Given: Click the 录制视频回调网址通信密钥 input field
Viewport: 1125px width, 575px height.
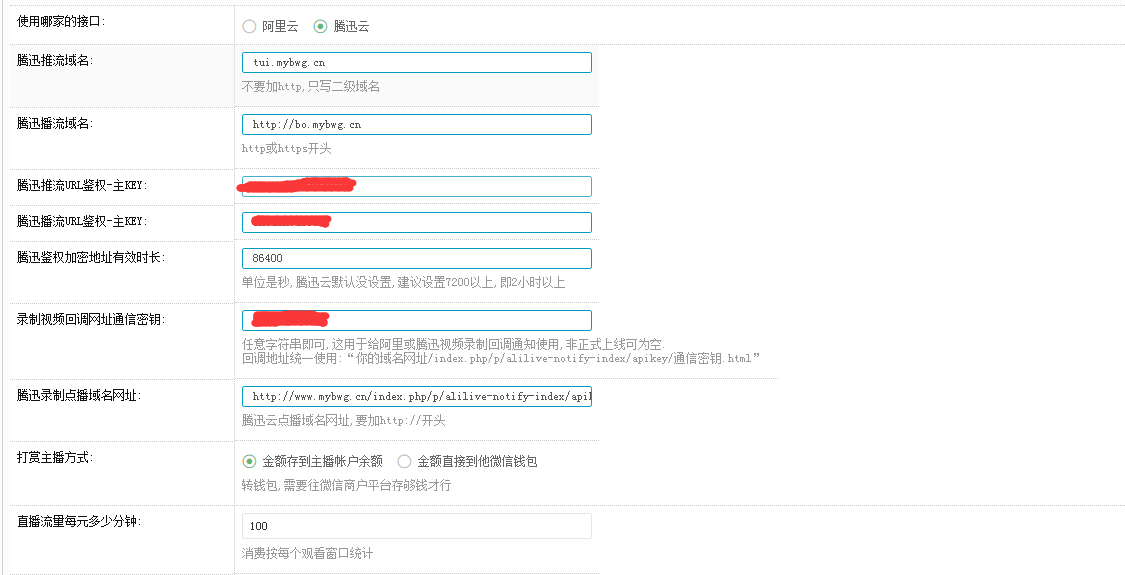Looking at the screenshot, I should point(460,320).
